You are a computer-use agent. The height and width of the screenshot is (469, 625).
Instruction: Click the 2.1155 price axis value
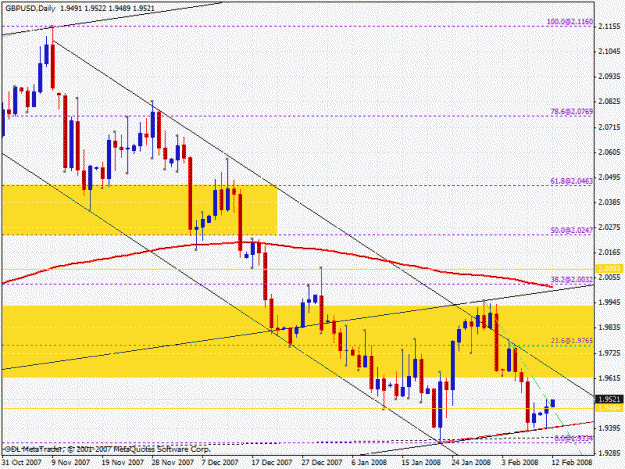tap(609, 26)
